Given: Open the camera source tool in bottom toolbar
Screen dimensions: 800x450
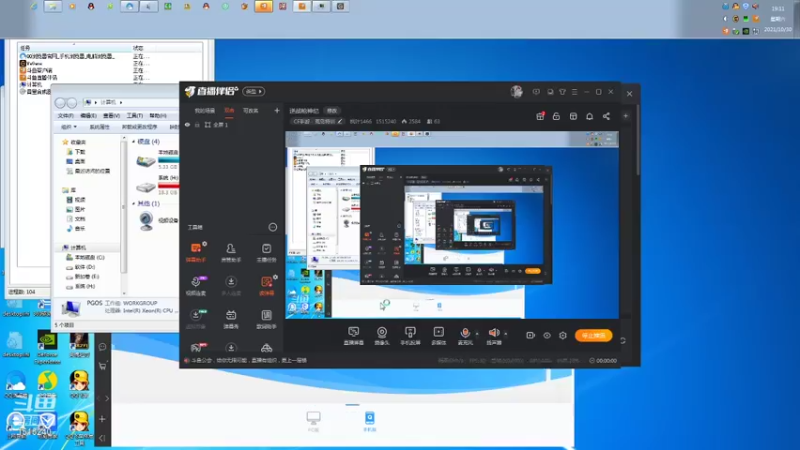Looking at the screenshot, I should coord(382,336).
